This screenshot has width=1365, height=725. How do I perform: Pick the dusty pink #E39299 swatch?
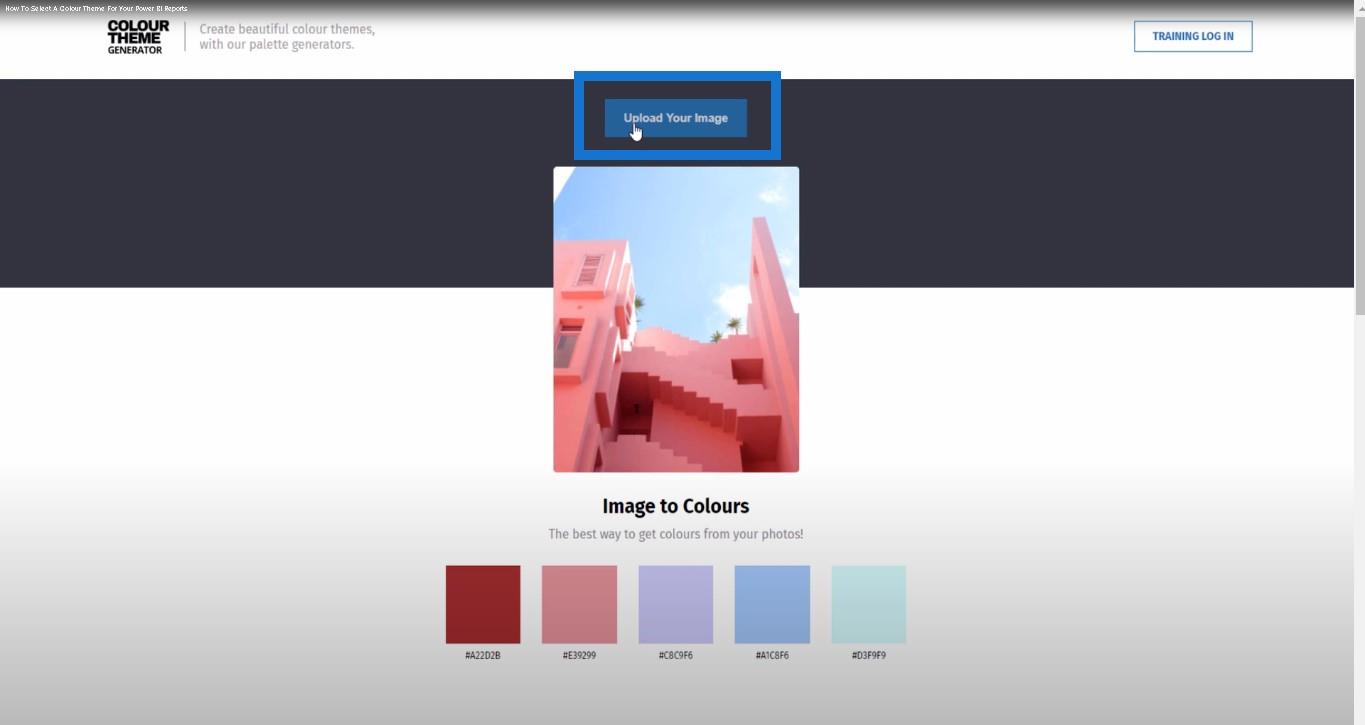point(579,604)
